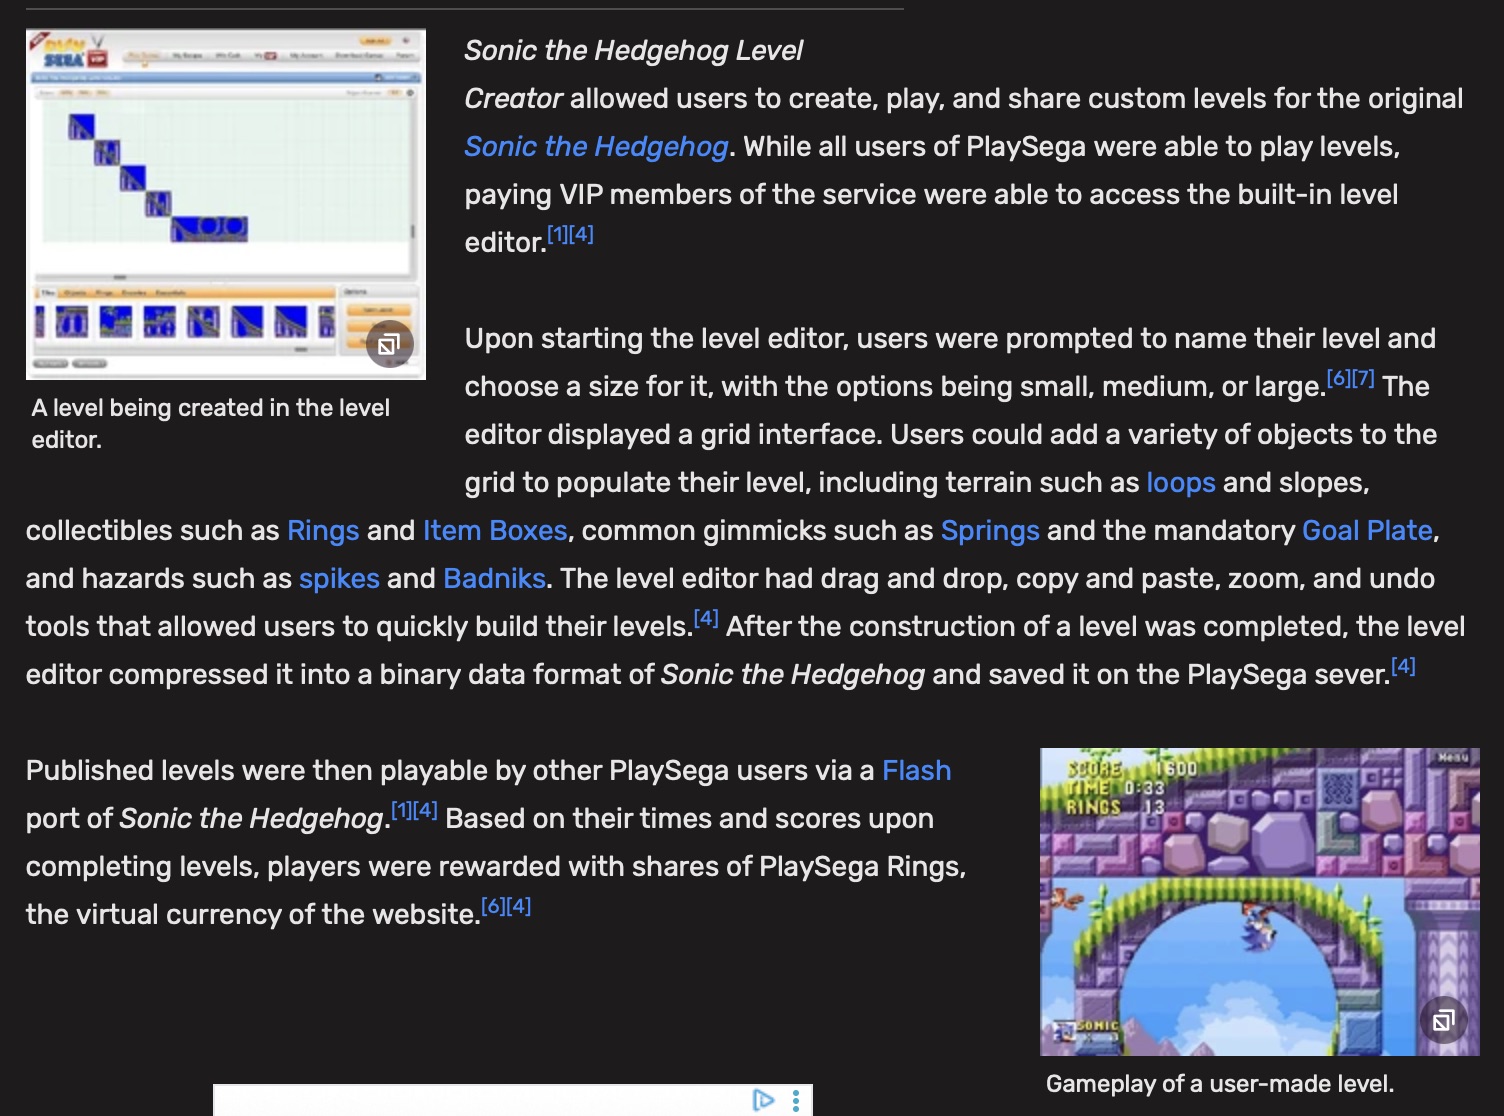This screenshot has width=1504, height=1116.
Task: Open citation [4] after 'PlaySega sever.'
Action: (x=1403, y=666)
